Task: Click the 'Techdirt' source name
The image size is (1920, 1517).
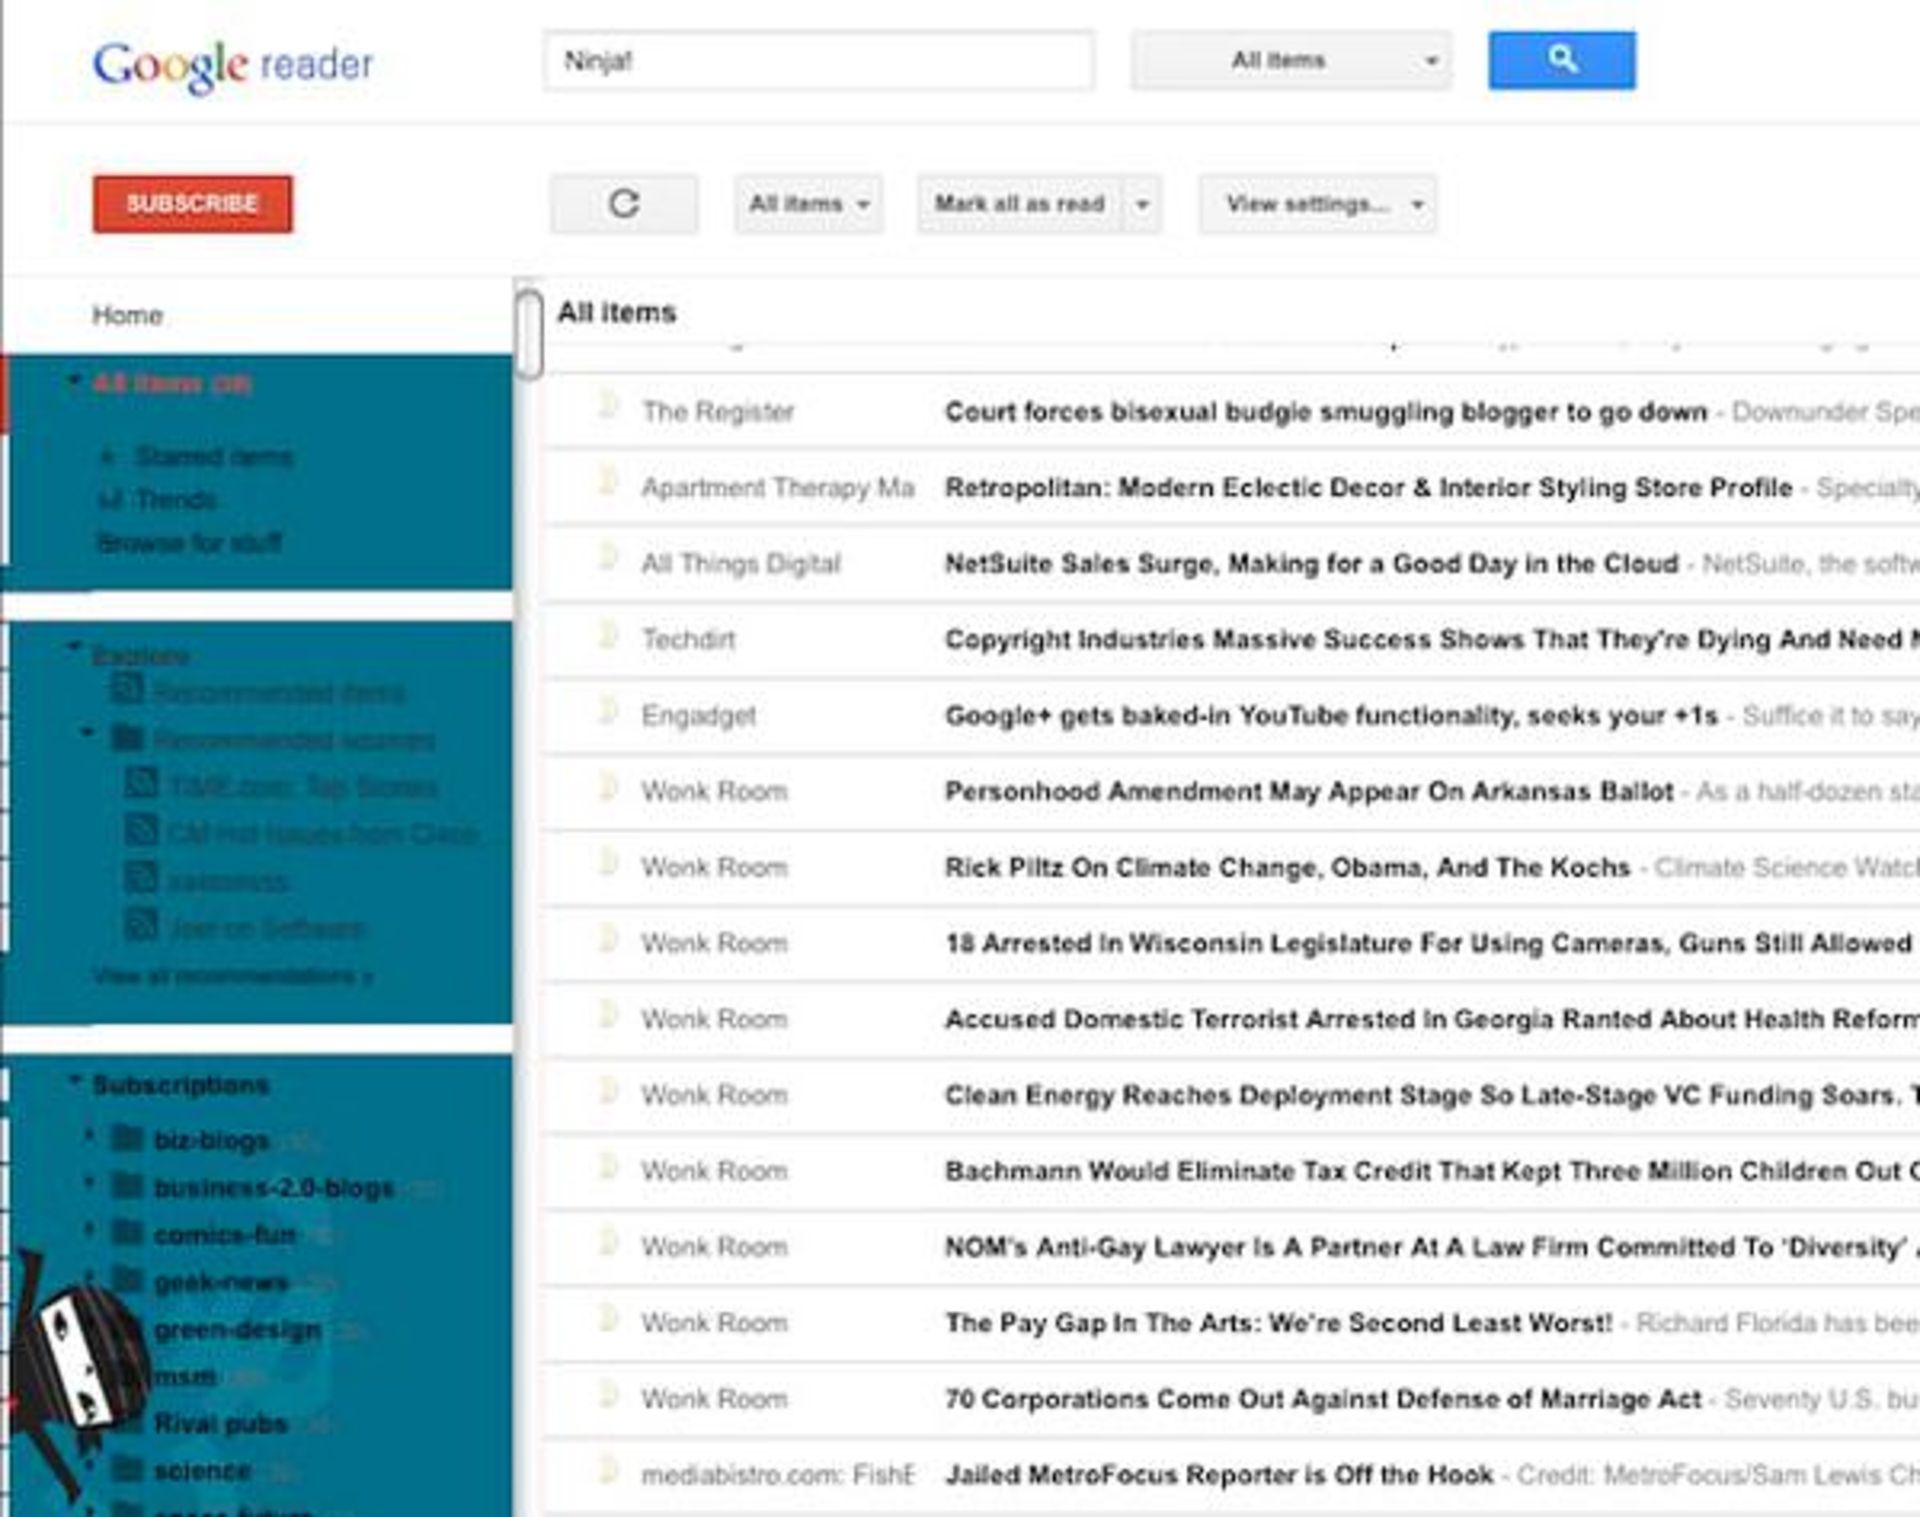Action: pos(688,640)
